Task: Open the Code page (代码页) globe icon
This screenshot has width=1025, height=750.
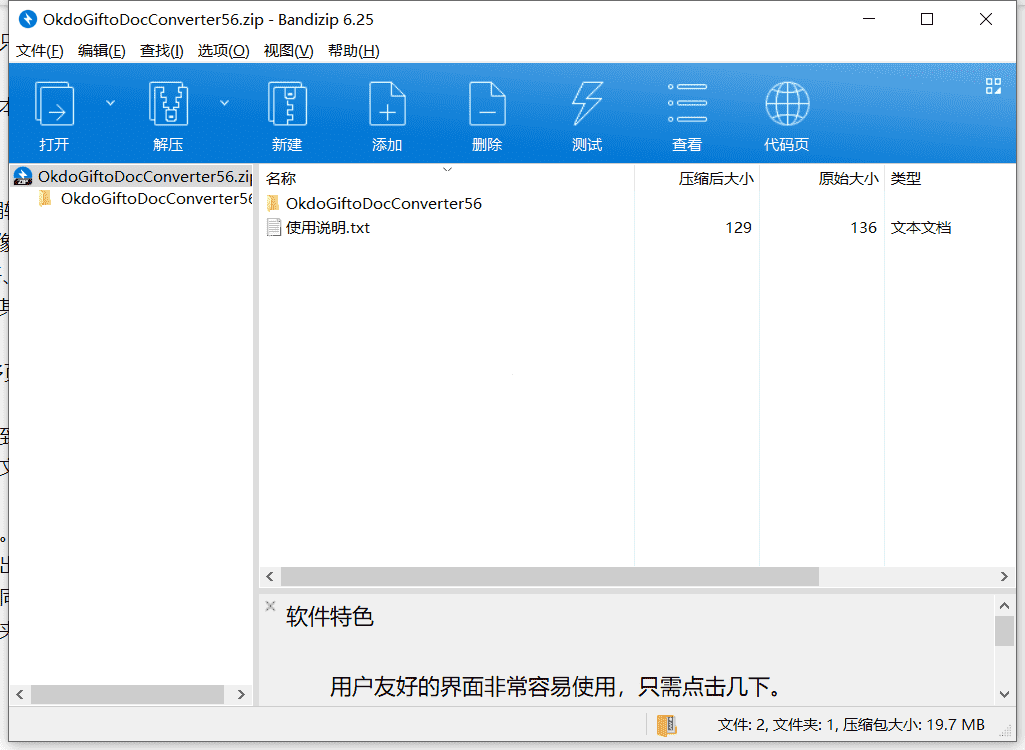Action: [787, 104]
